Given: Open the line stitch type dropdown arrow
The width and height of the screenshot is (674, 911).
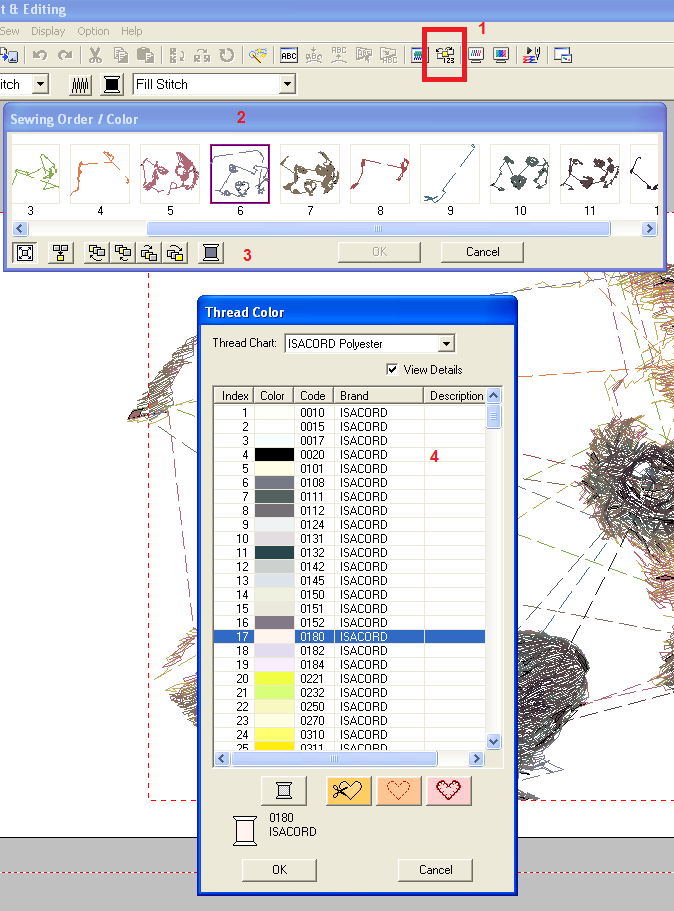Looking at the screenshot, I should (40, 85).
